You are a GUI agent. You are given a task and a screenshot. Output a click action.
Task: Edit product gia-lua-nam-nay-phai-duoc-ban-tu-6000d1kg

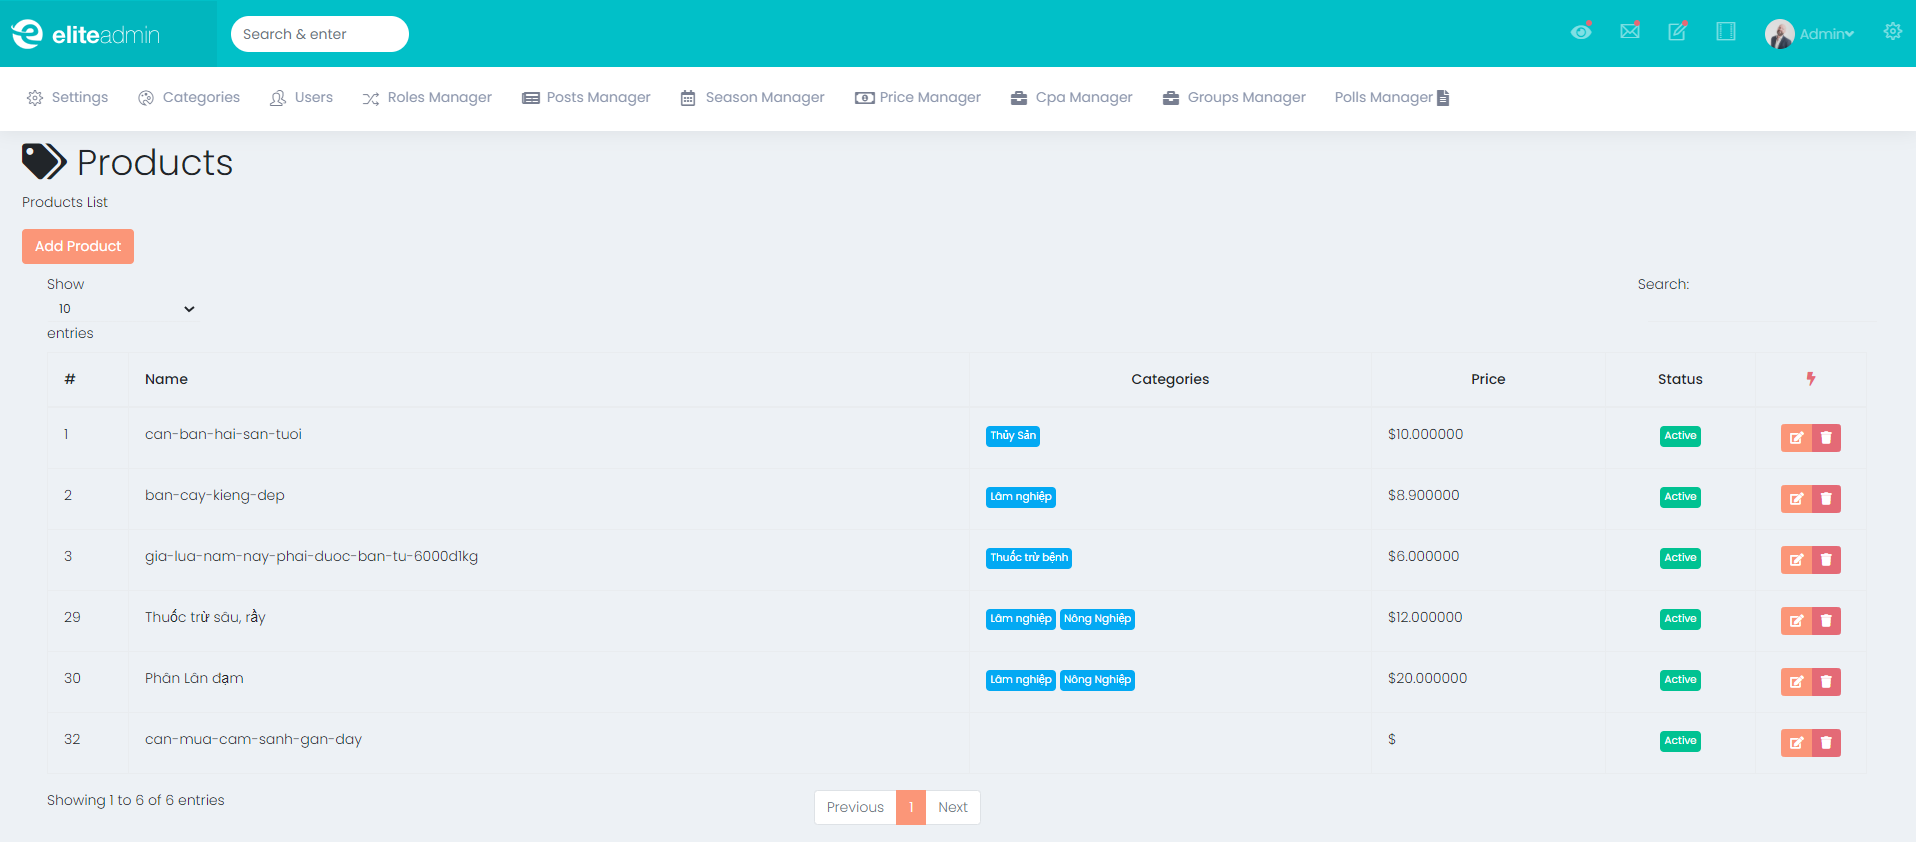click(x=1796, y=560)
